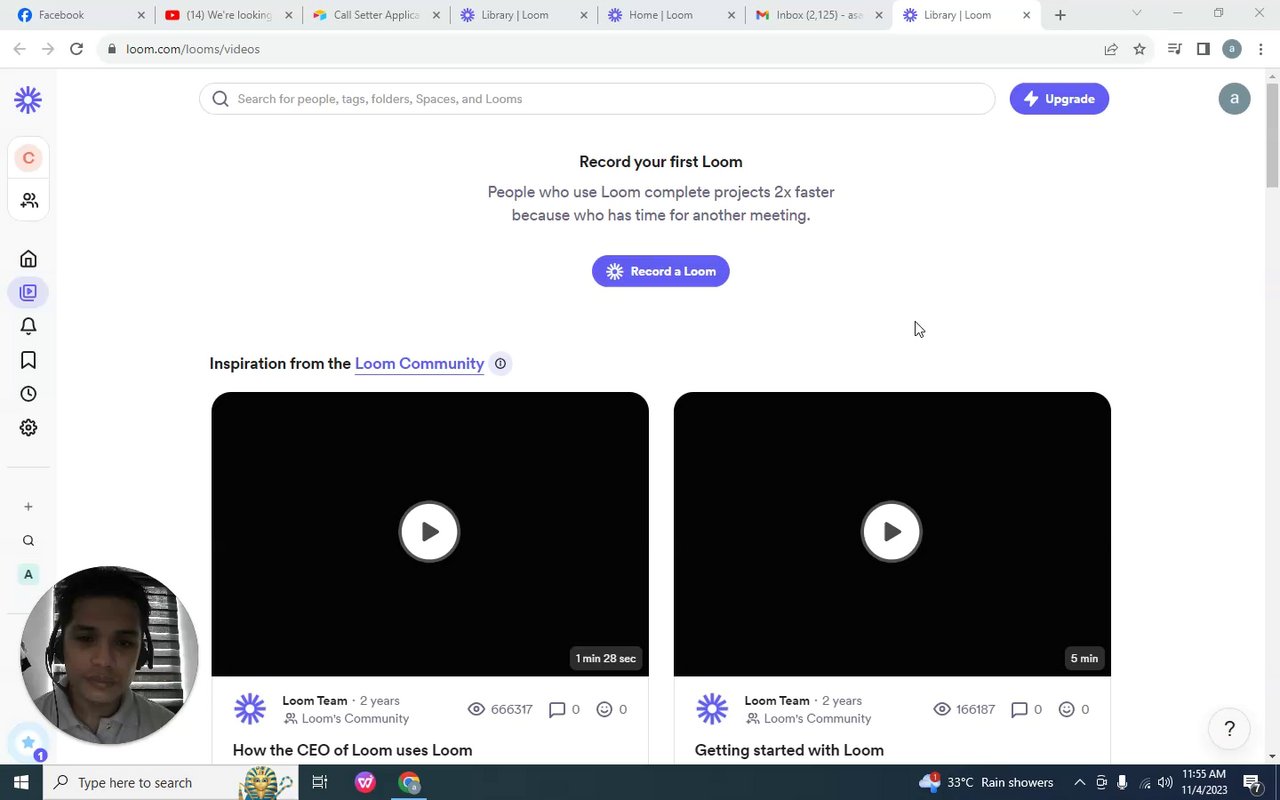Click the sidebar magnifier search icon
The width and height of the screenshot is (1280, 800).
(28, 541)
